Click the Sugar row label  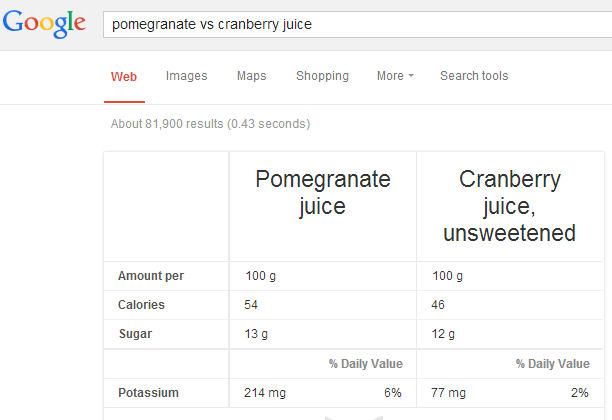134,334
